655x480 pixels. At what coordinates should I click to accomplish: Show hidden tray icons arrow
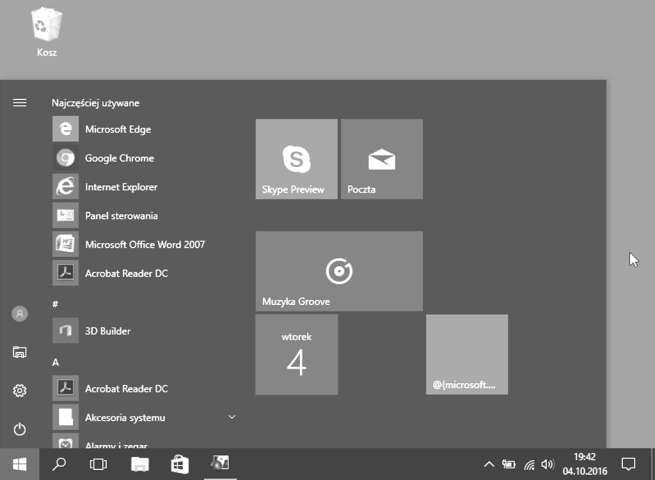(x=489, y=464)
